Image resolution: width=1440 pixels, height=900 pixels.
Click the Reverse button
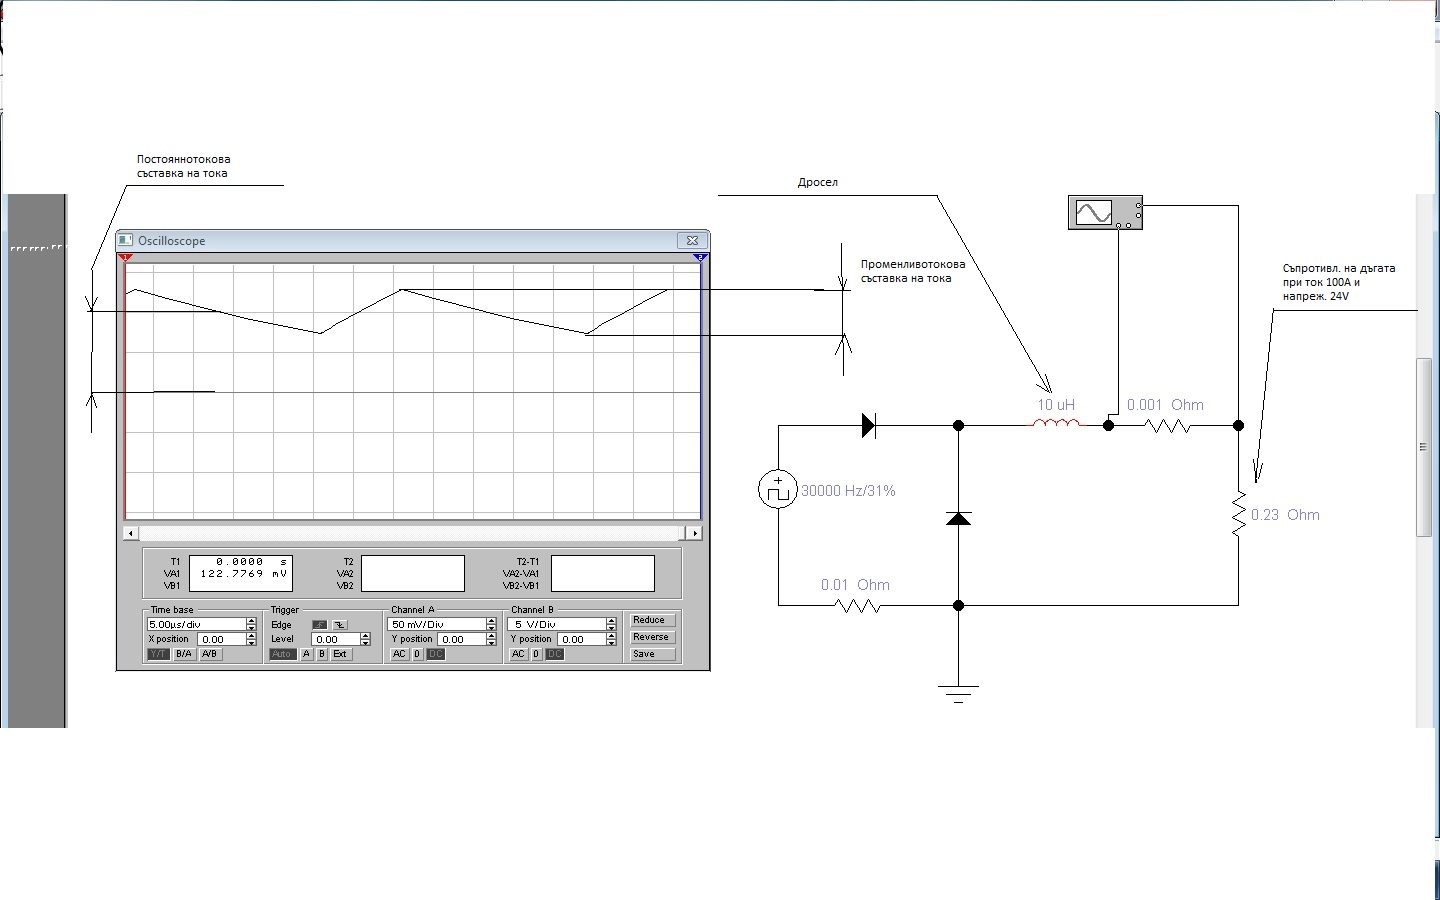[x=651, y=637]
